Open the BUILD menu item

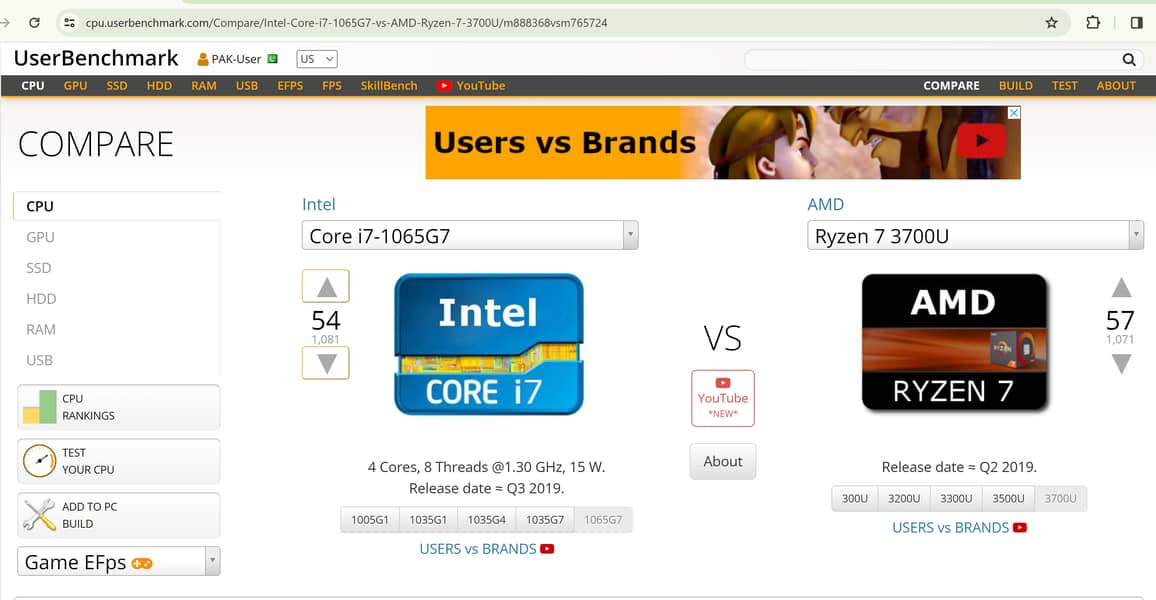pyautogui.click(x=1015, y=86)
